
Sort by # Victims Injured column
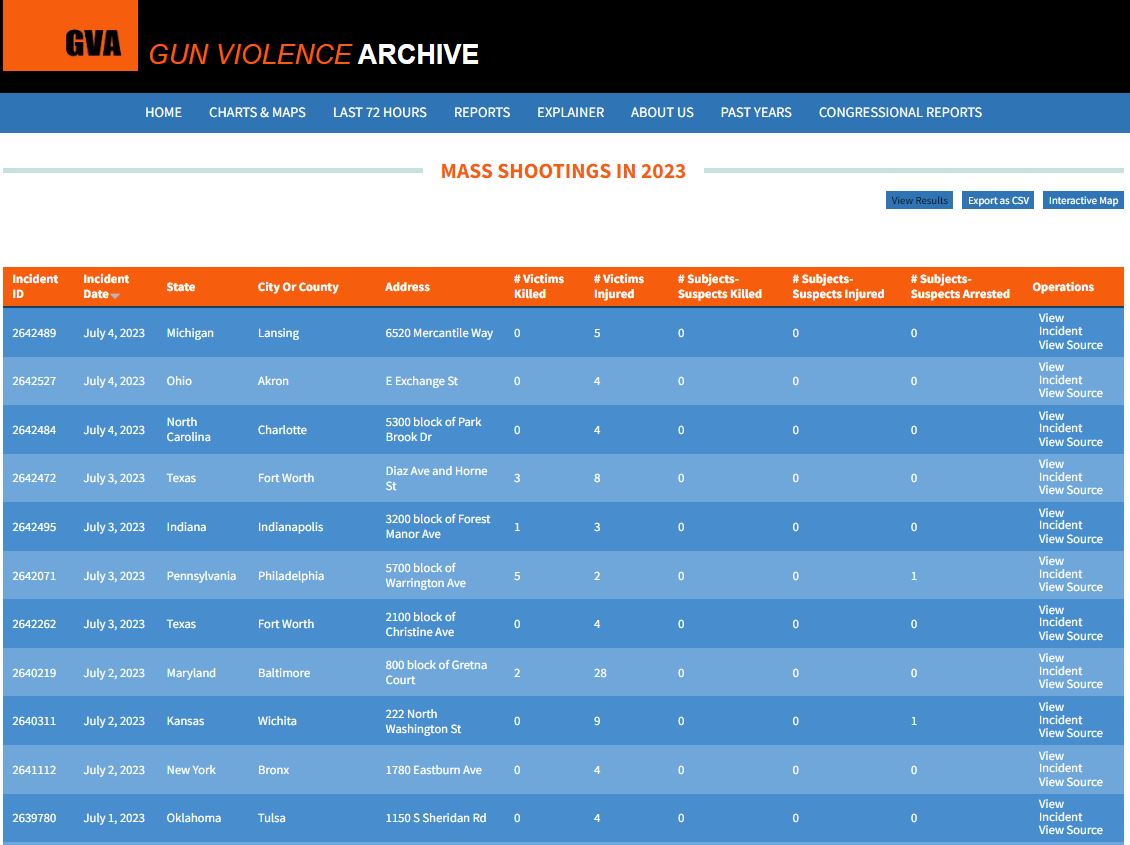(x=618, y=287)
